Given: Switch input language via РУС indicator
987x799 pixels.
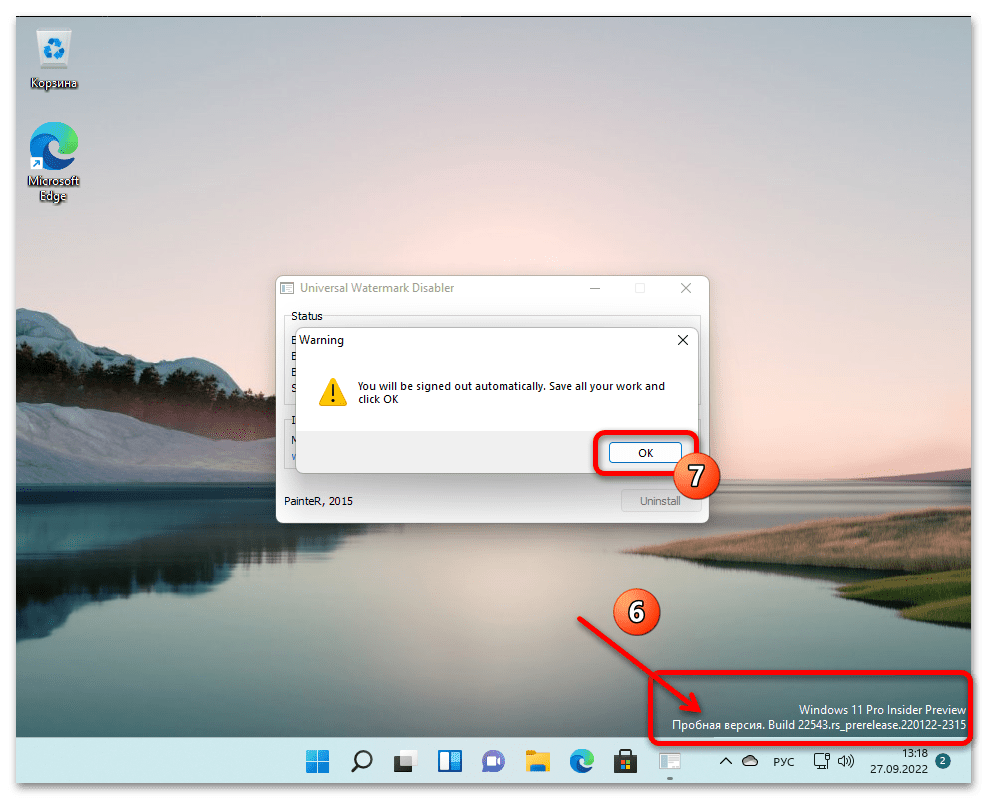Looking at the screenshot, I should coord(783,762).
